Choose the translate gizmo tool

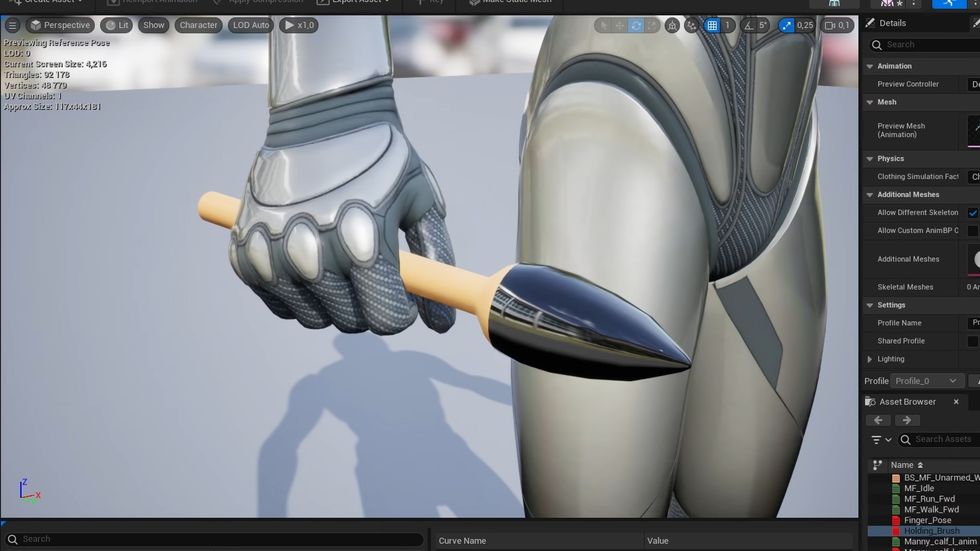pyautogui.click(x=619, y=25)
